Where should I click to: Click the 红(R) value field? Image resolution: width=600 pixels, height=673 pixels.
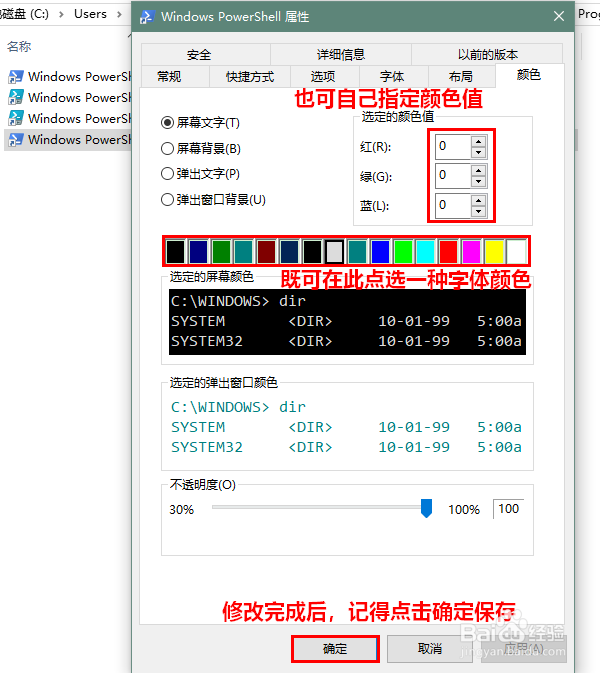tap(453, 147)
